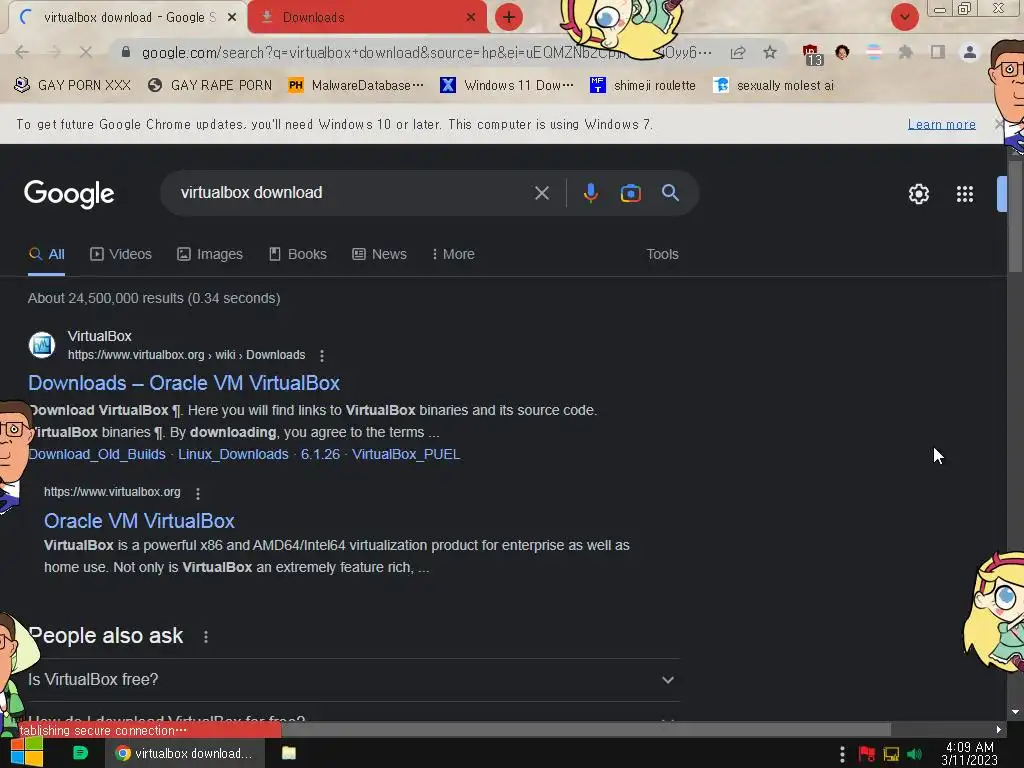Open the Chrome profile avatar icon
The width and height of the screenshot is (1024, 768).
pyautogui.click(x=970, y=52)
